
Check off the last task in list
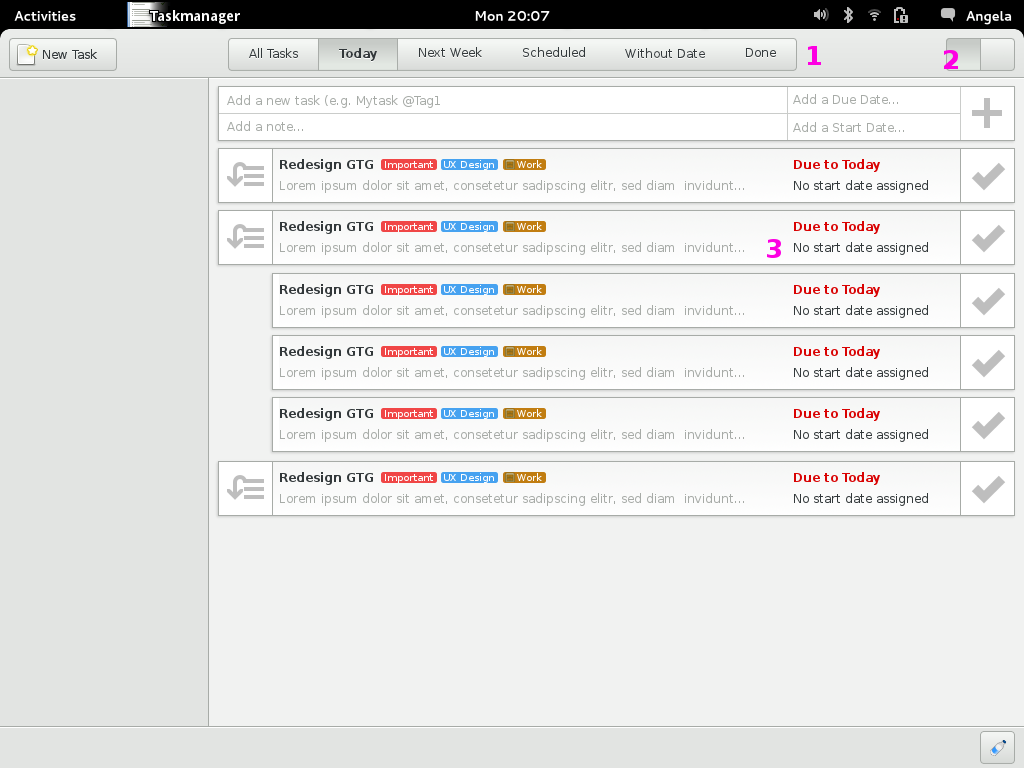click(x=987, y=489)
